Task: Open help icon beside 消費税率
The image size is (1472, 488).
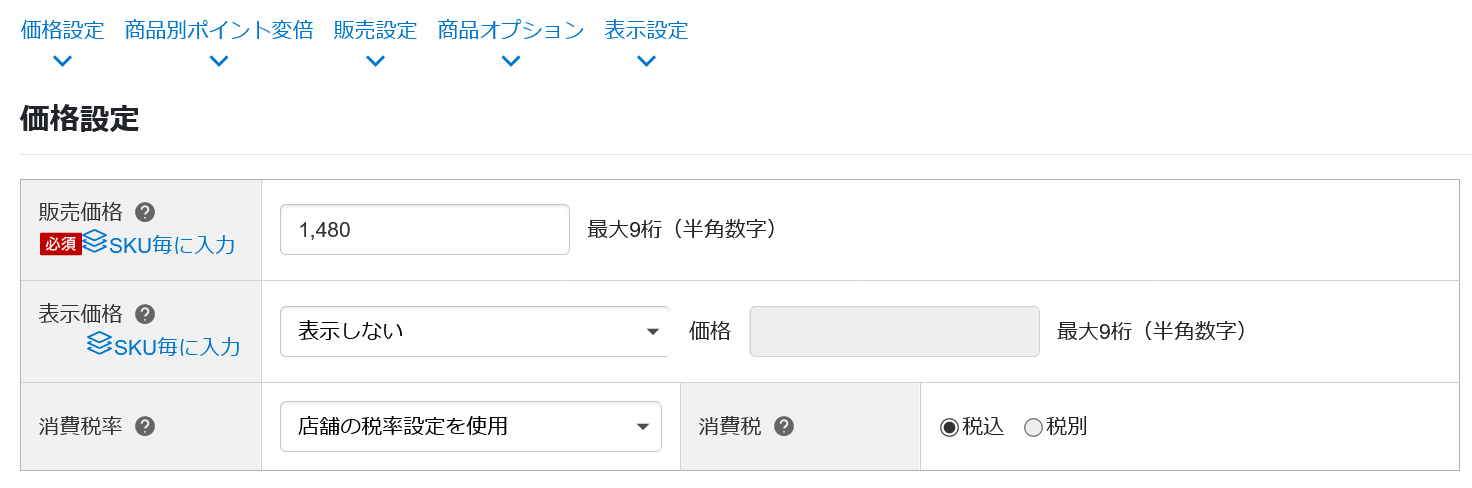Action: coord(145,427)
